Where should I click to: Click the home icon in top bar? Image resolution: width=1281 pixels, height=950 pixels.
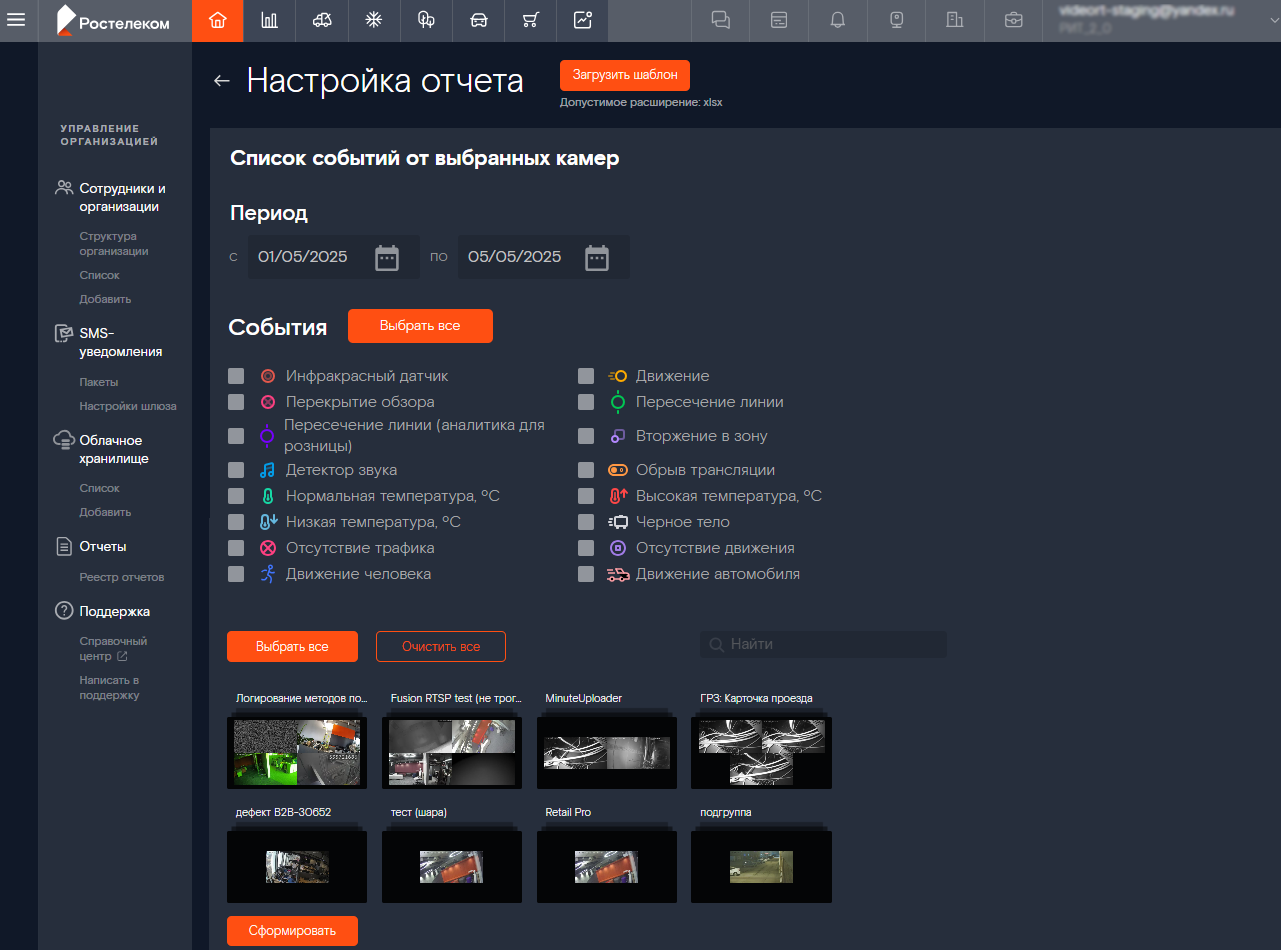pyautogui.click(x=217, y=20)
